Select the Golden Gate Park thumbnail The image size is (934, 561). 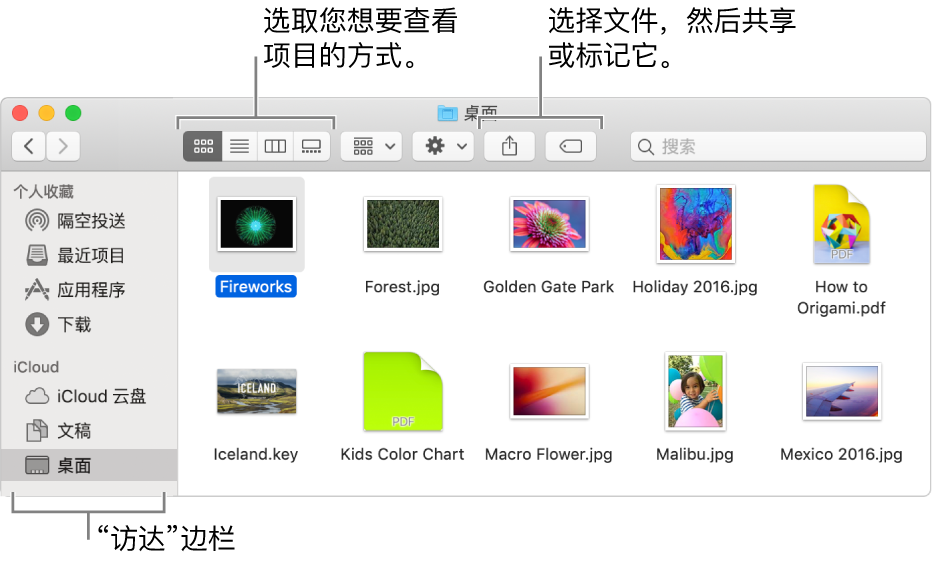coord(549,224)
